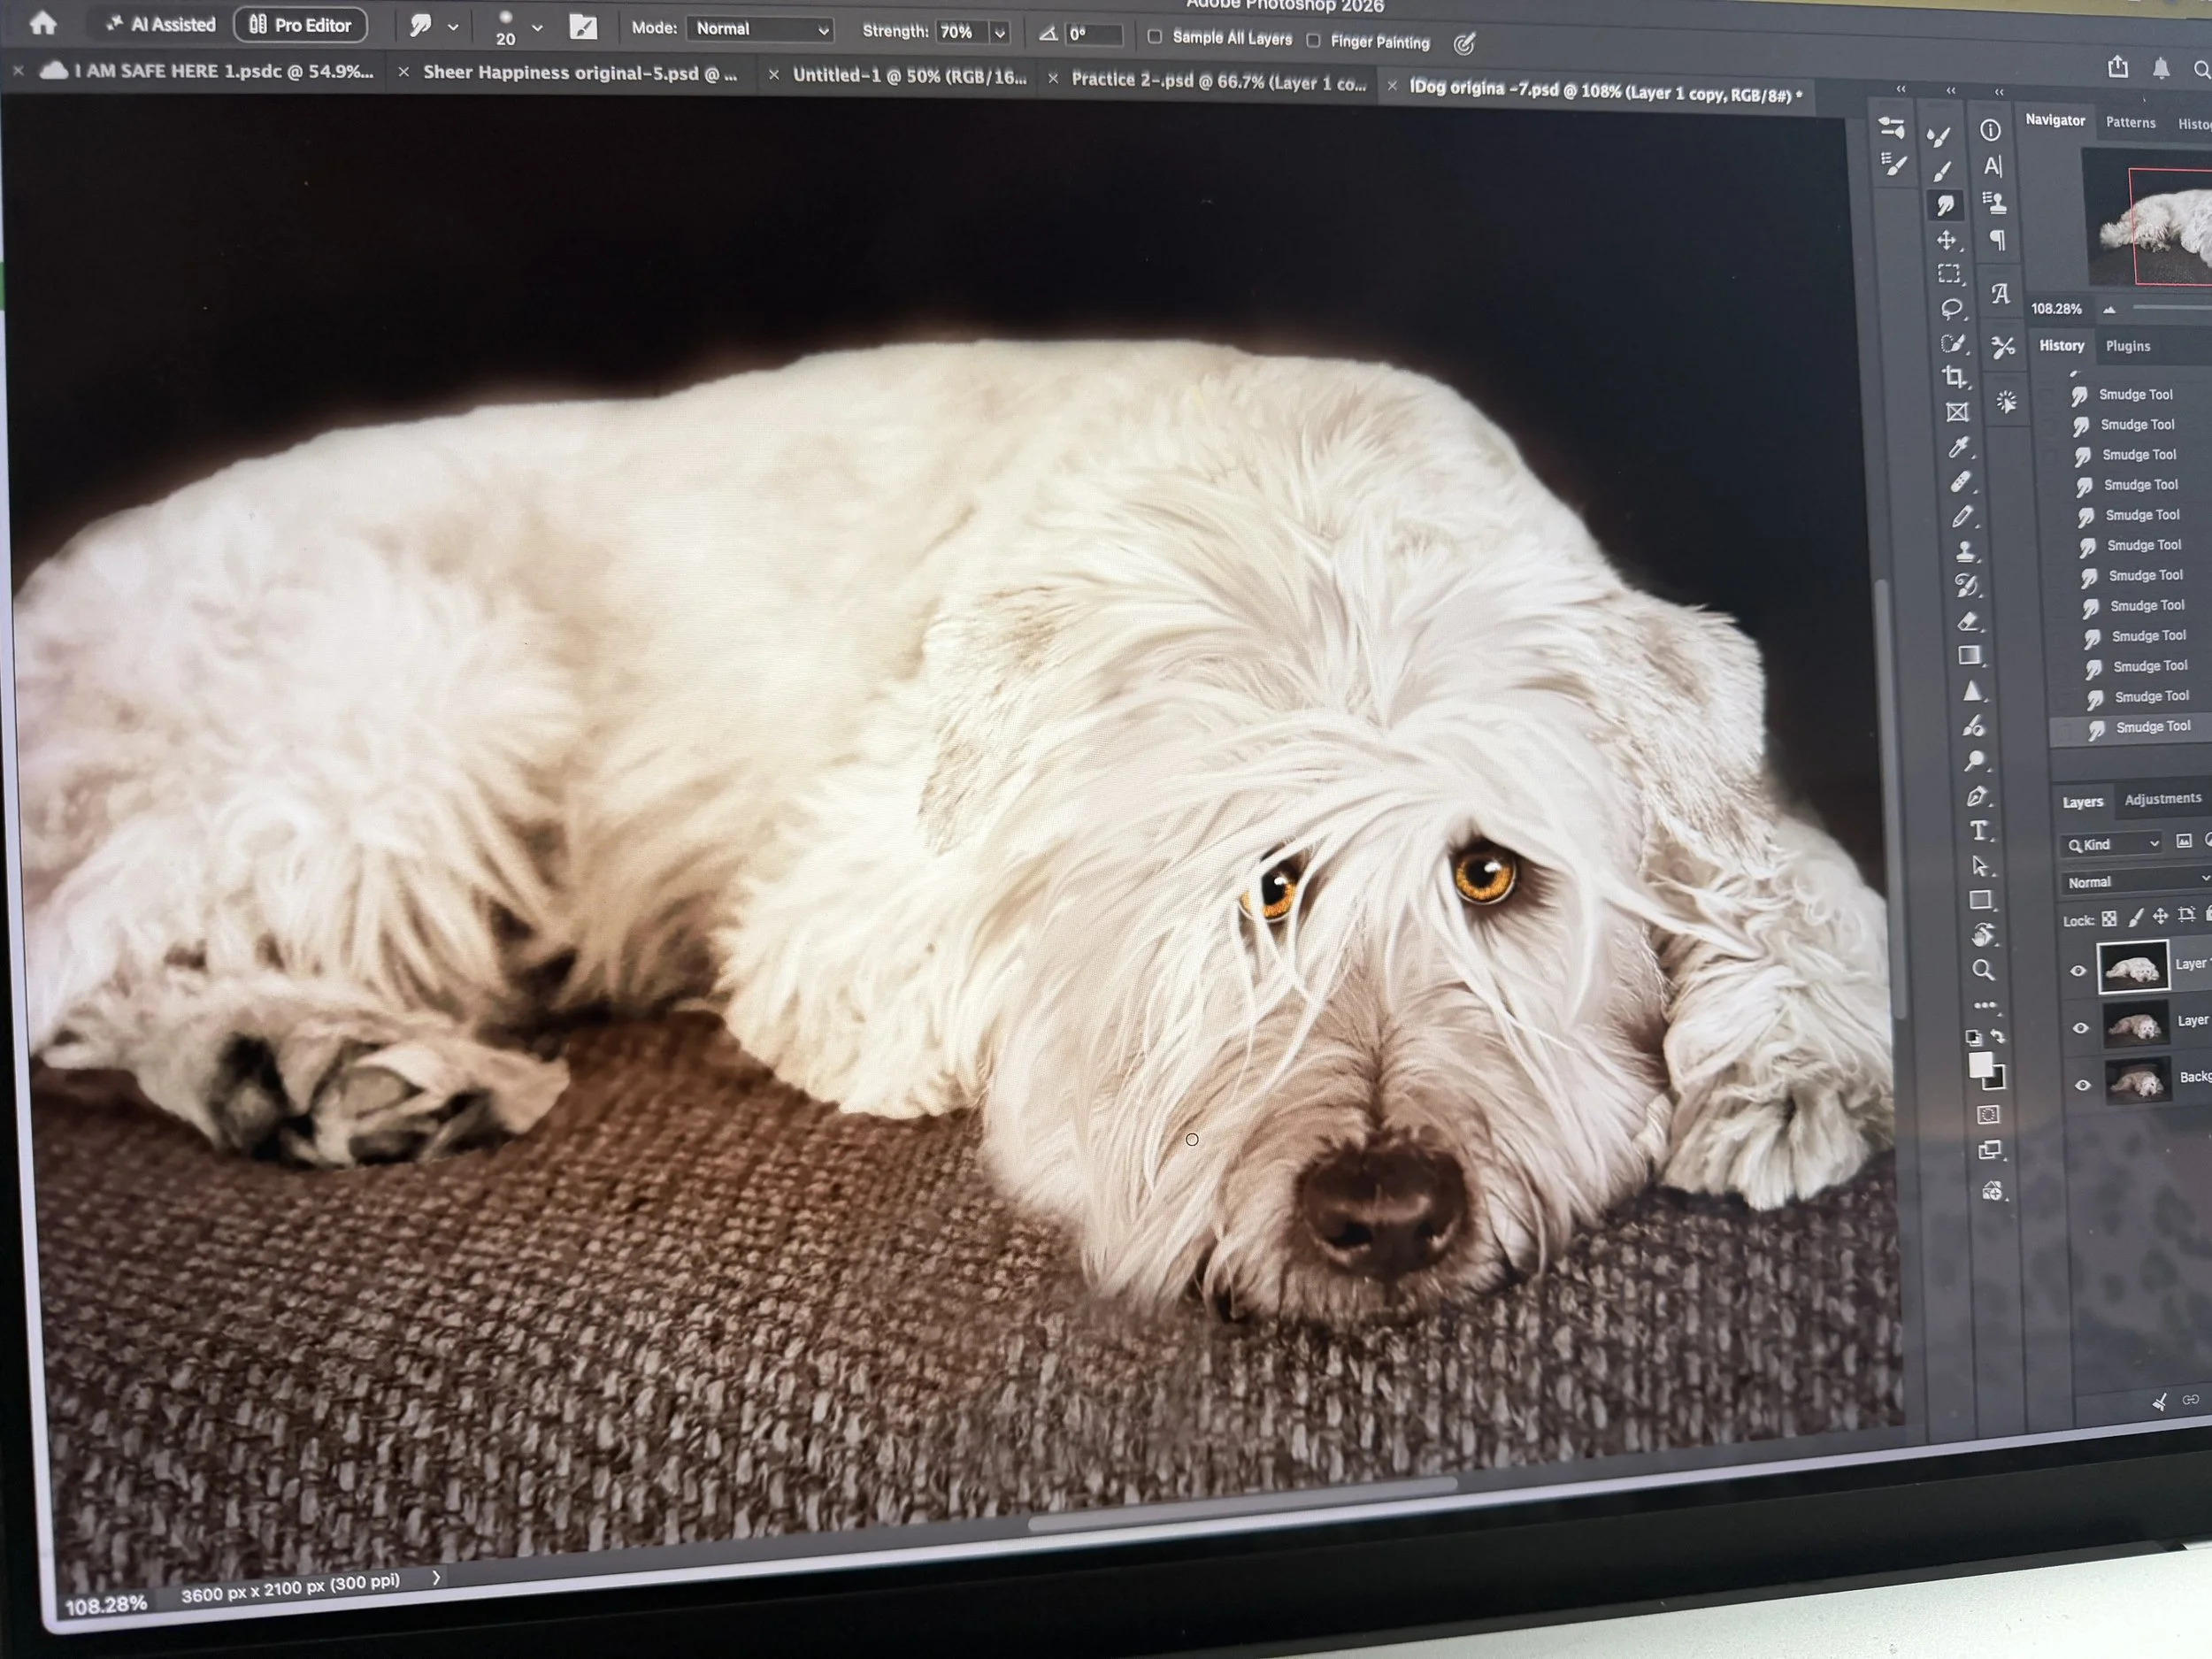Select the Eyedropper tool
The height and width of the screenshot is (1659, 2212).
coord(1959,447)
